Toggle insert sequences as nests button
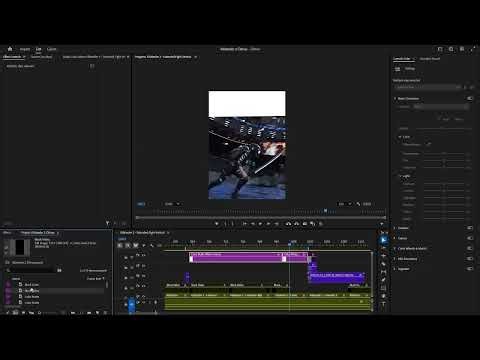The image size is (480, 360). 120,245
